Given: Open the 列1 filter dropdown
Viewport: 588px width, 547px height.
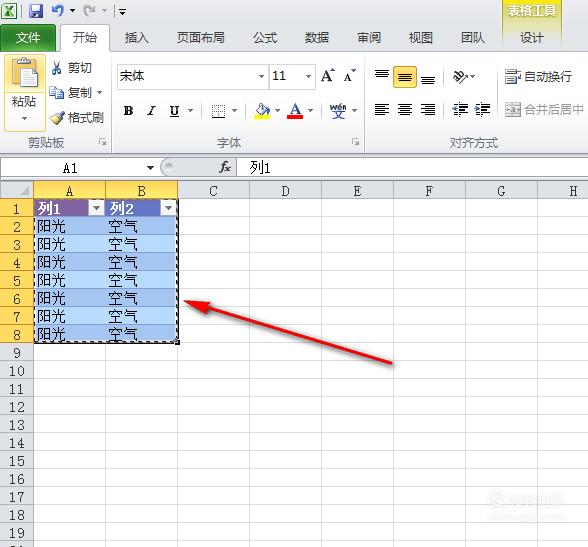Looking at the screenshot, I should (96, 208).
